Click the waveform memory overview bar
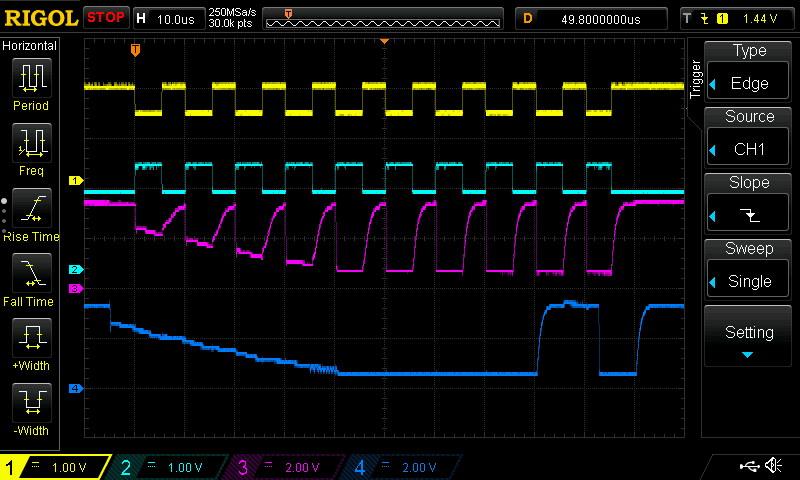Viewport: 800px width, 480px height. (x=383, y=19)
